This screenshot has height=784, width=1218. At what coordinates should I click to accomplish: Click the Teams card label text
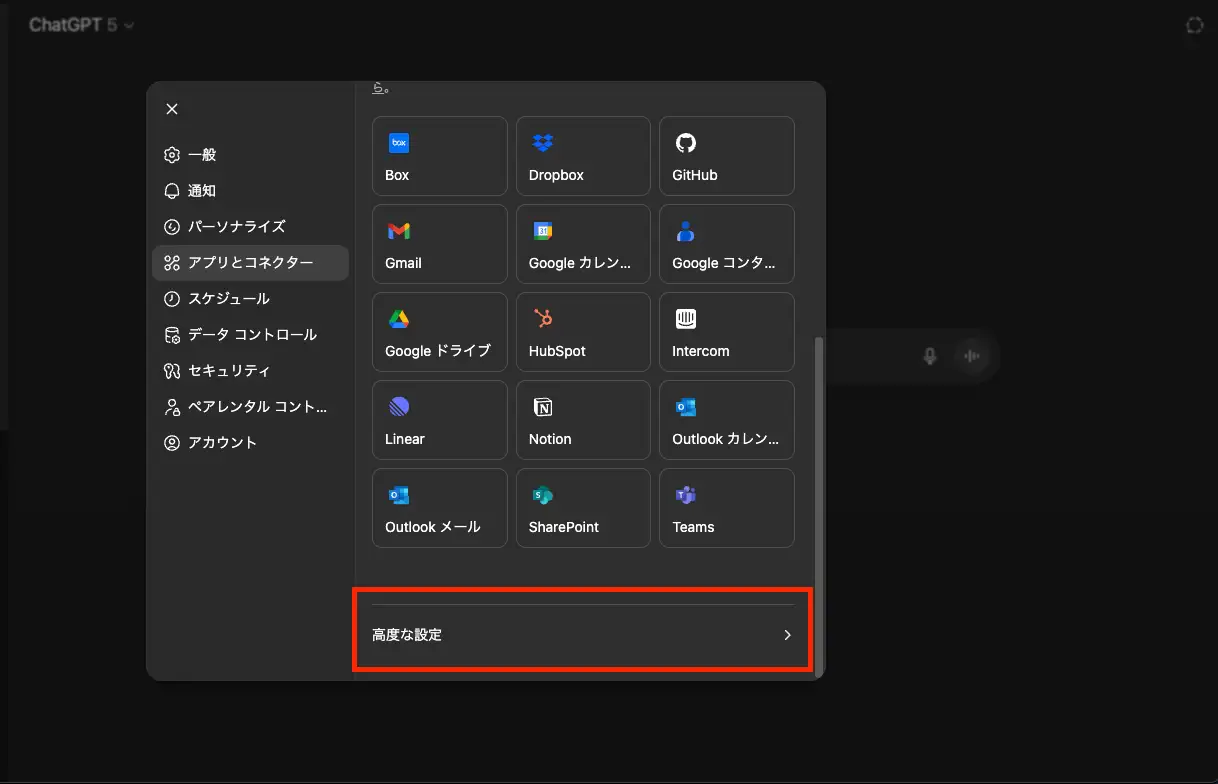693,527
